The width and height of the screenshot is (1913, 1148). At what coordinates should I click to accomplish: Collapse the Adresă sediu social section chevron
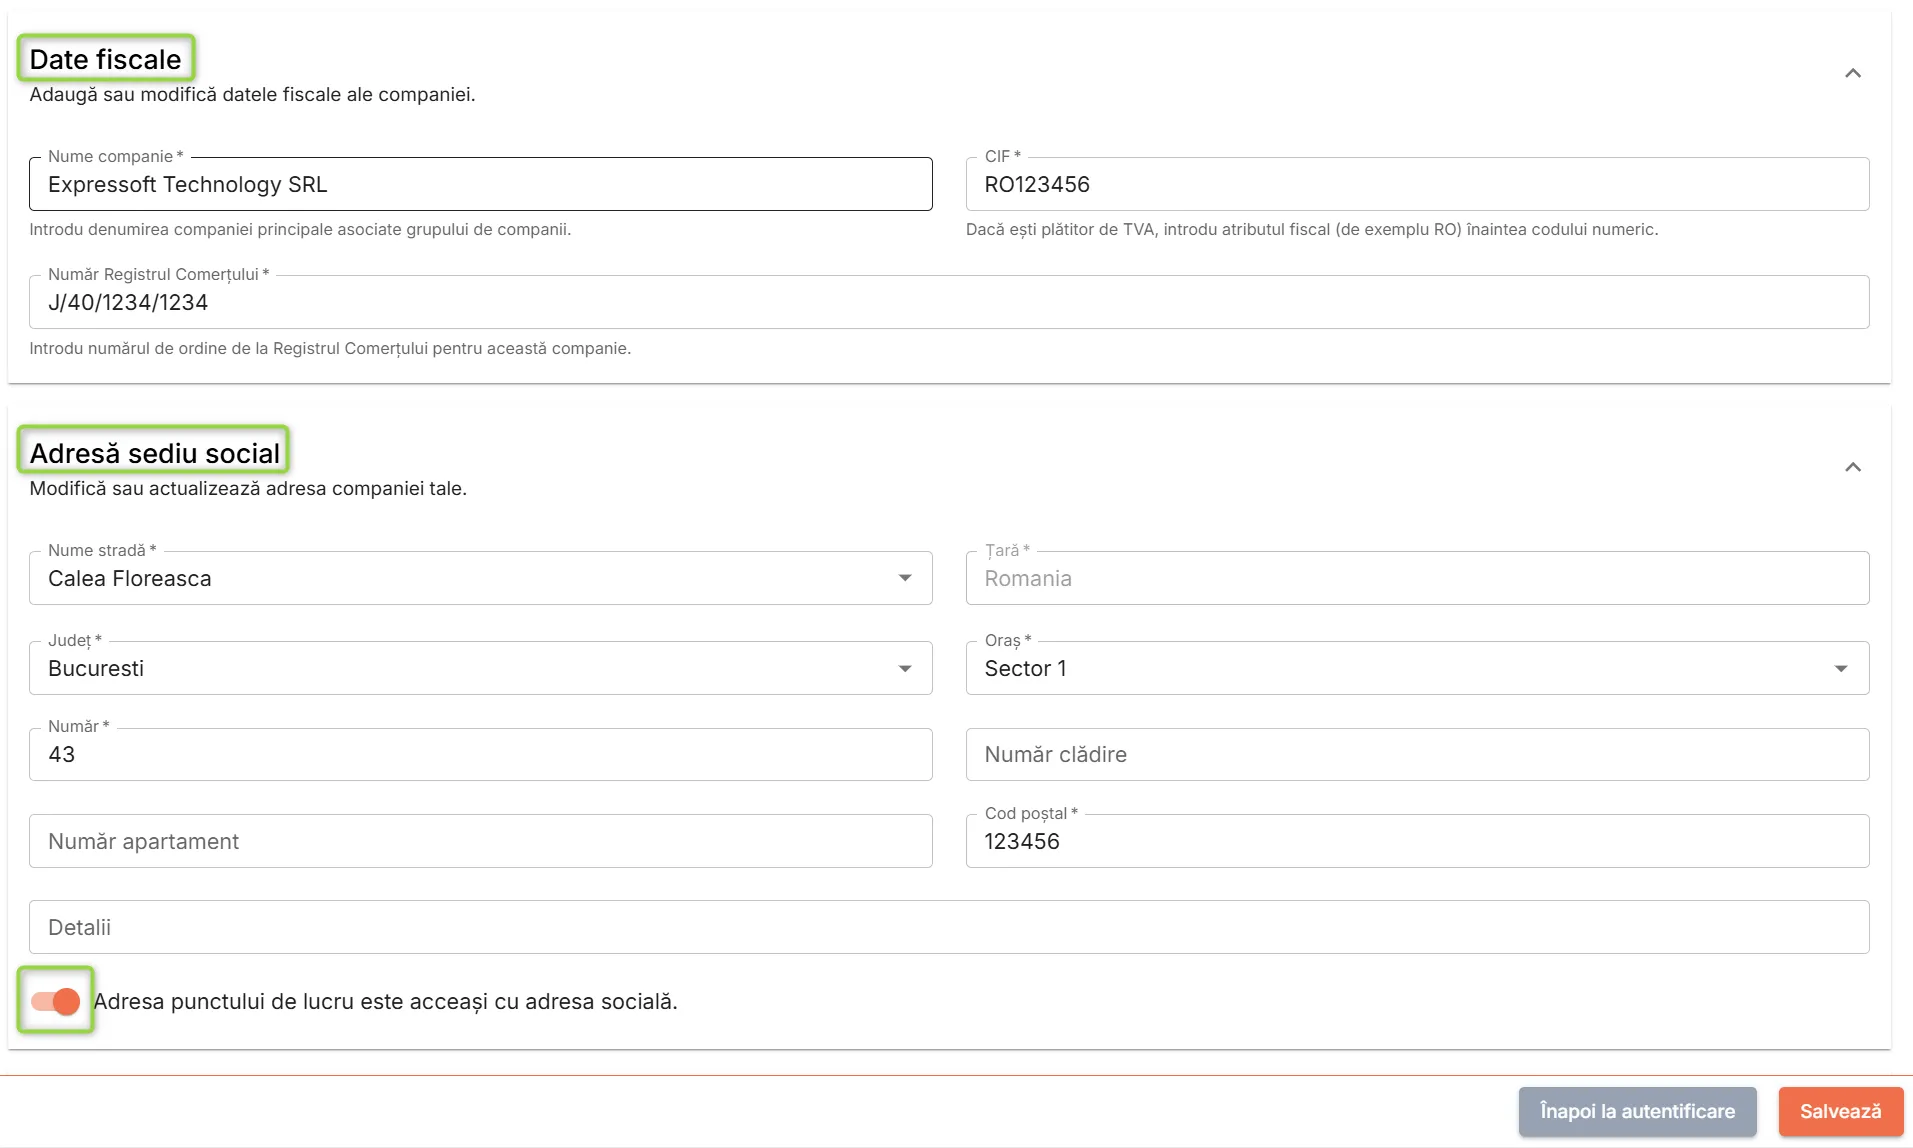click(x=1852, y=467)
